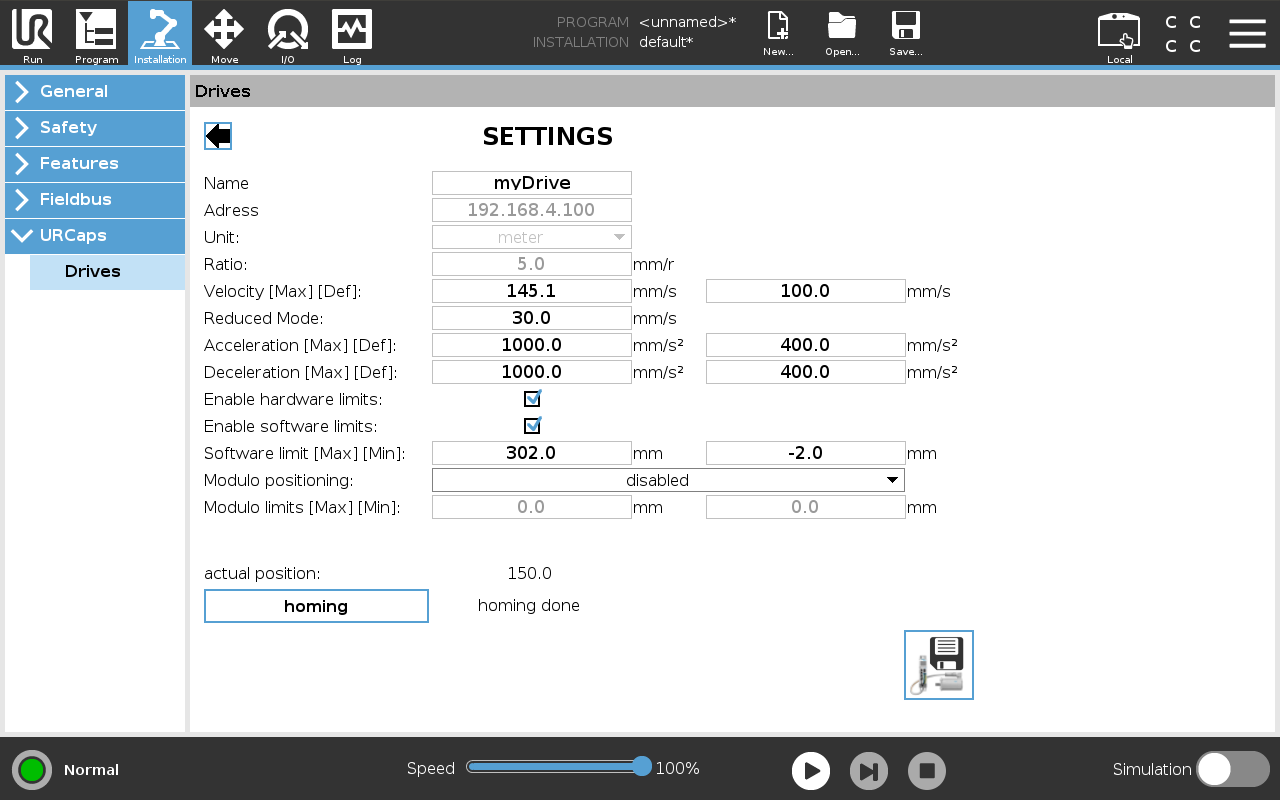Expand the Safety section in sidebar
Screen dimensions: 1280x800
(x=95, y=128)
